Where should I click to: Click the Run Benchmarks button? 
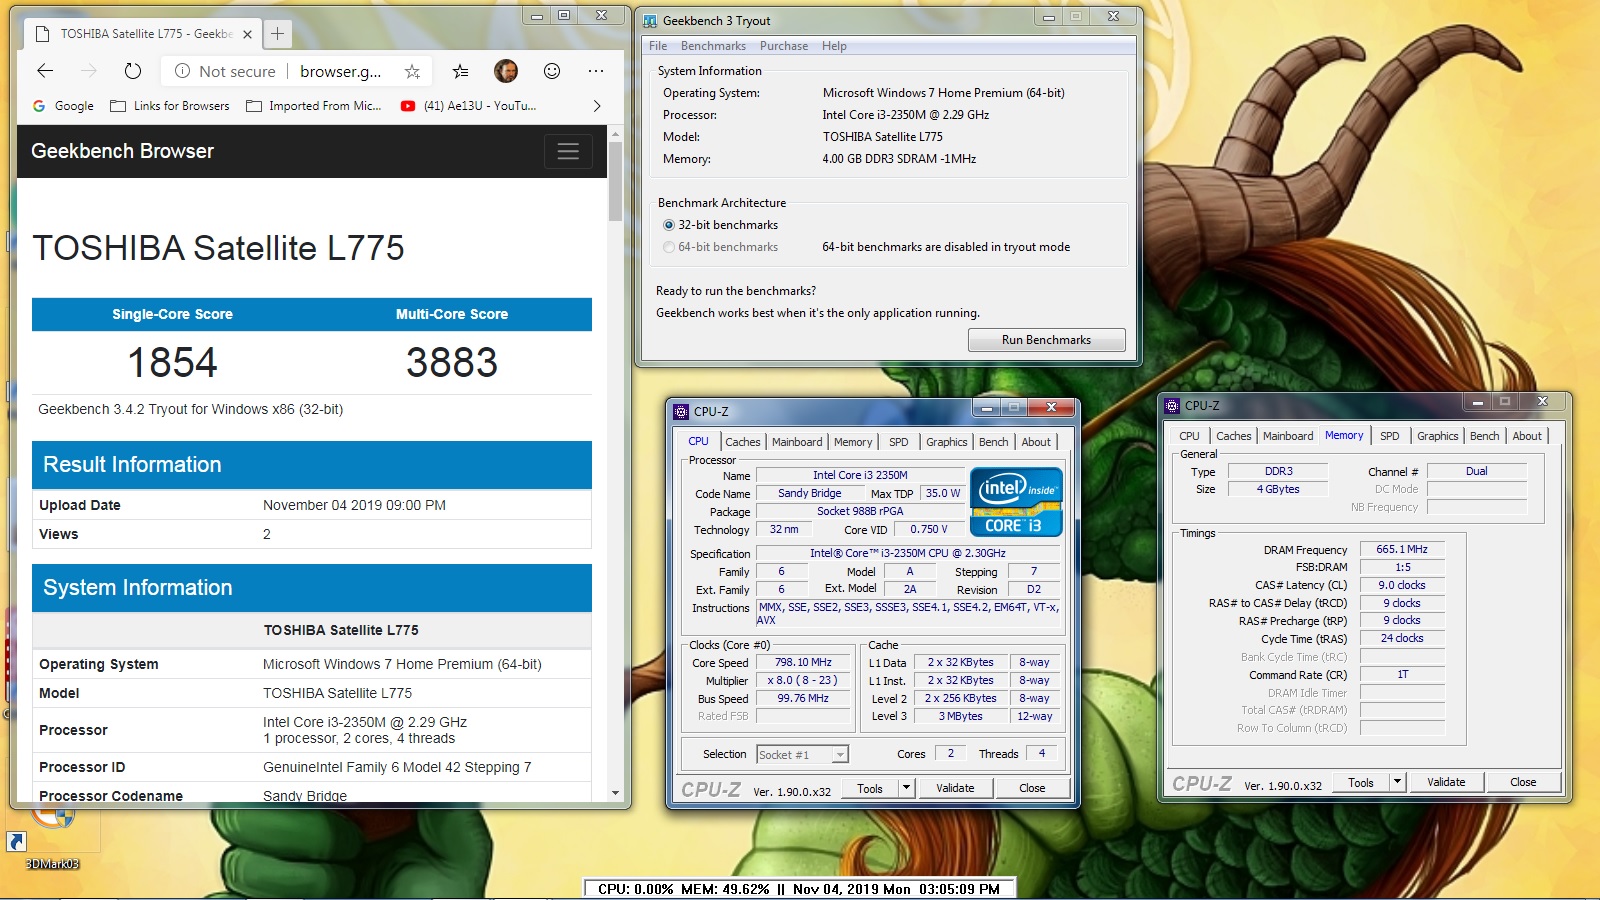1046,340
